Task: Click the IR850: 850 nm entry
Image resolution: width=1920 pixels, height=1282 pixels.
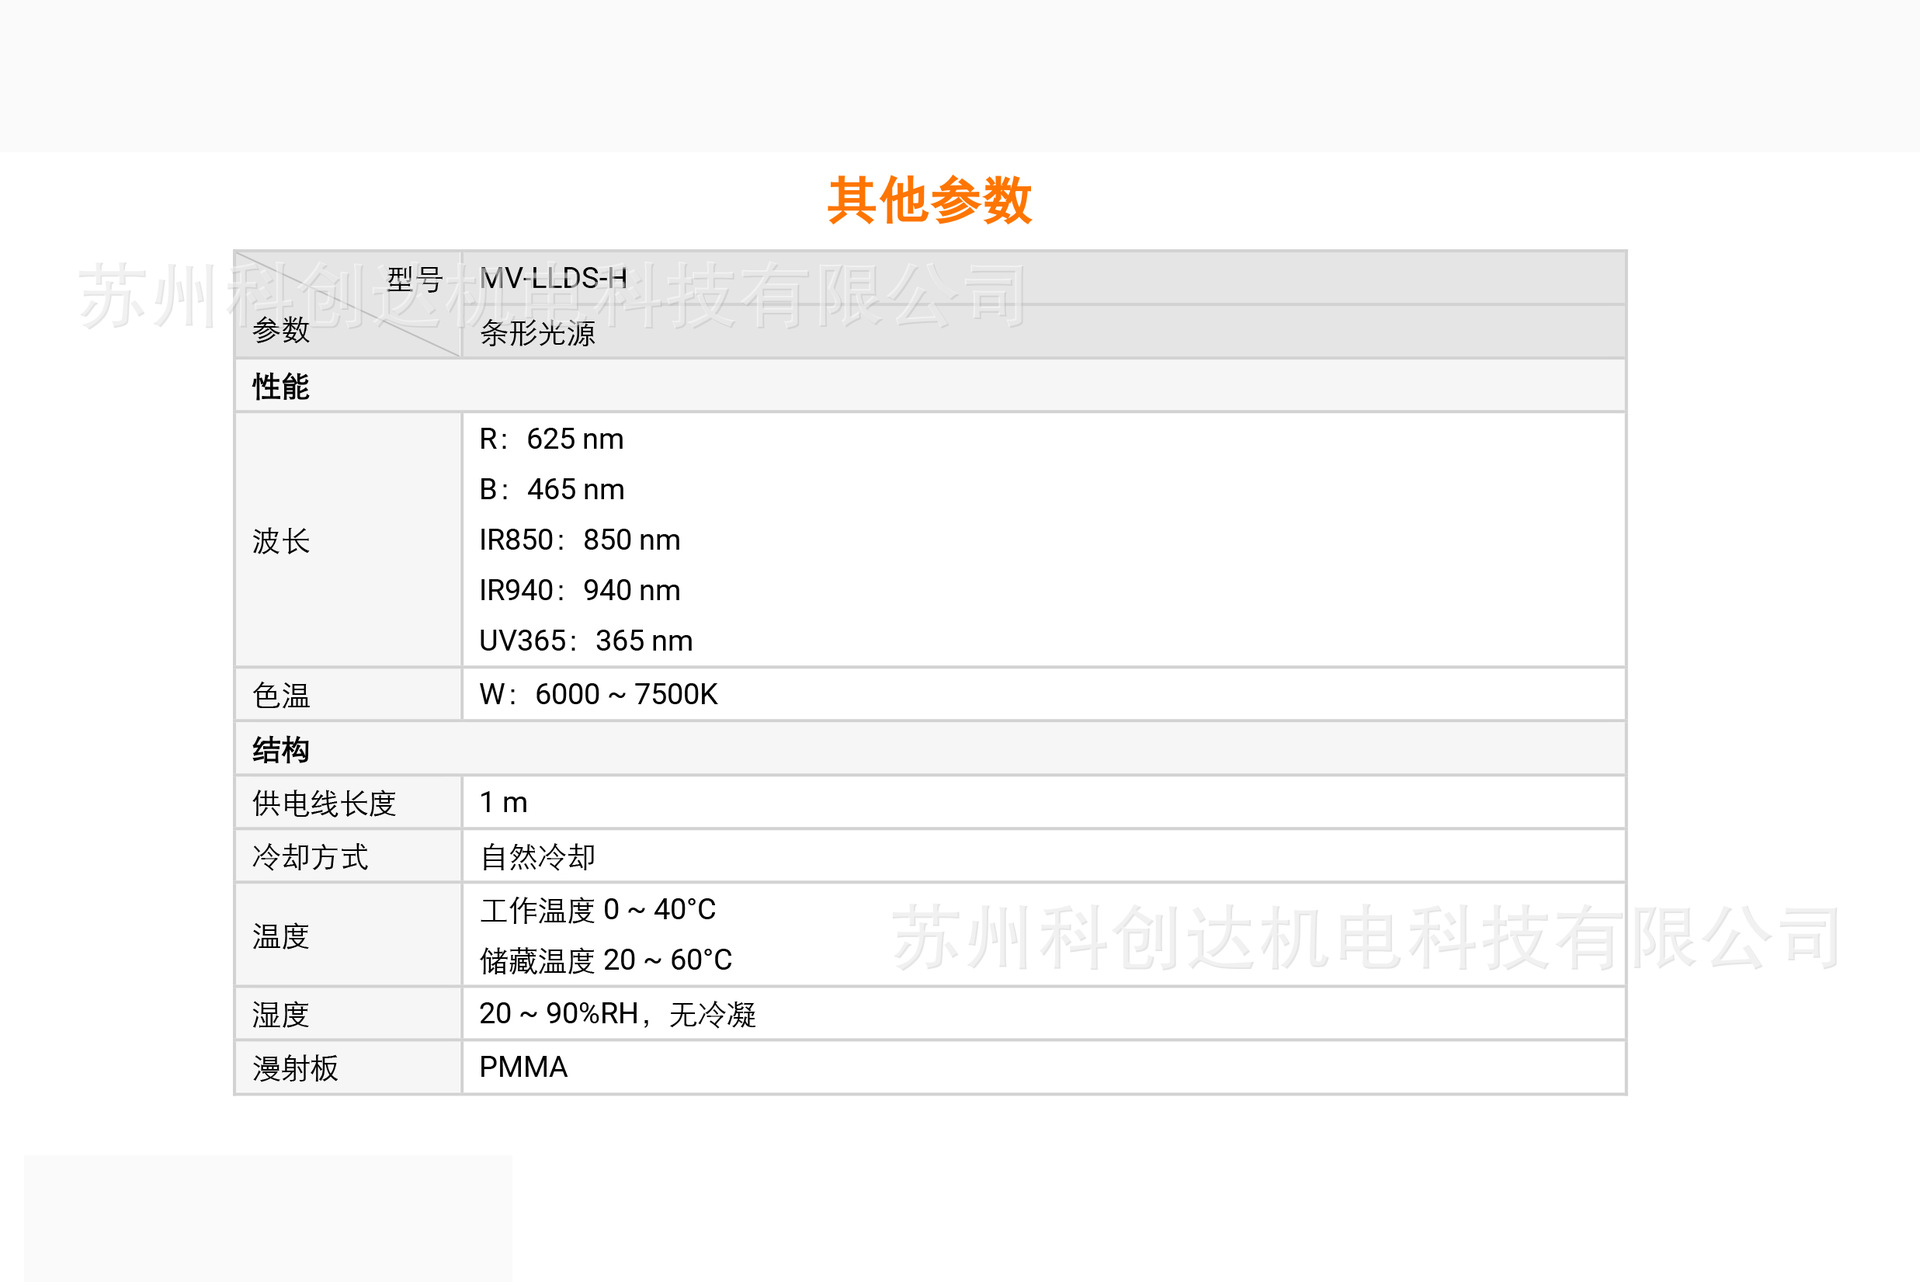Action: [x=579, y=540]
